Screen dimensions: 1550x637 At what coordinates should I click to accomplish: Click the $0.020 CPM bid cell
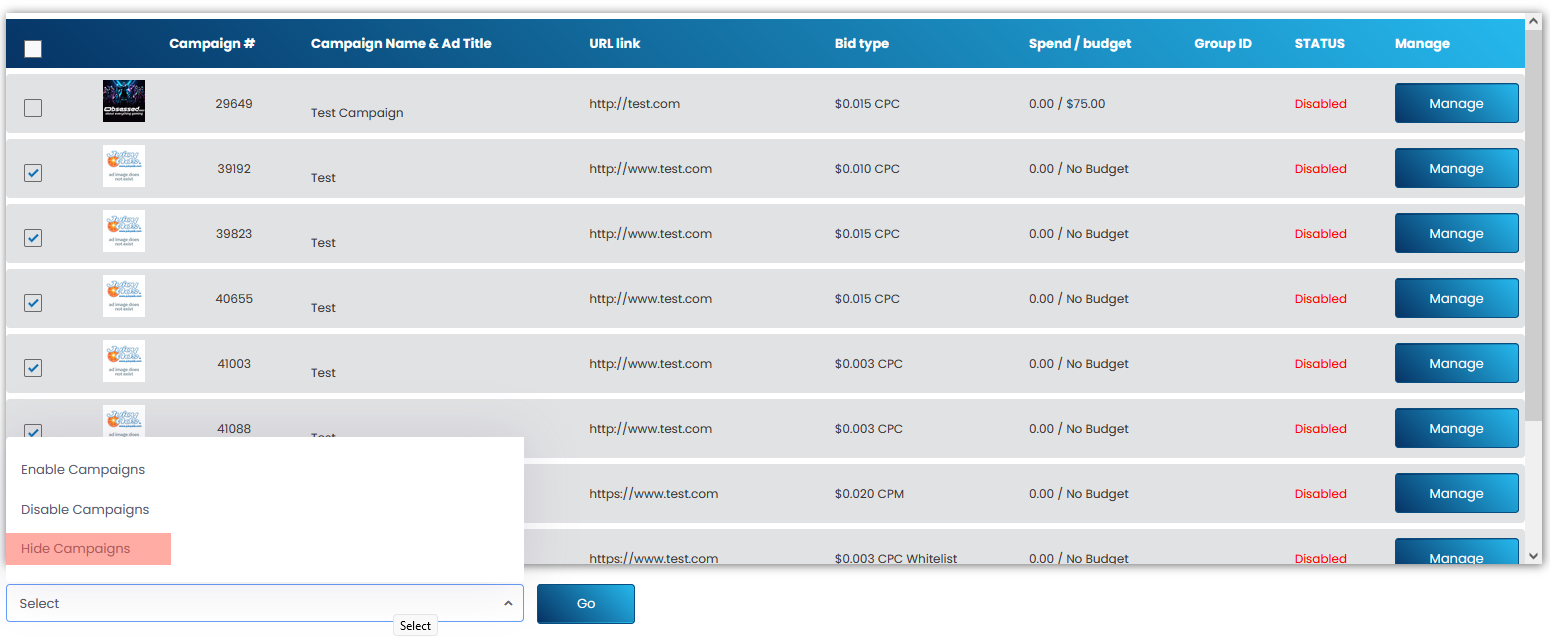point(869,494)
